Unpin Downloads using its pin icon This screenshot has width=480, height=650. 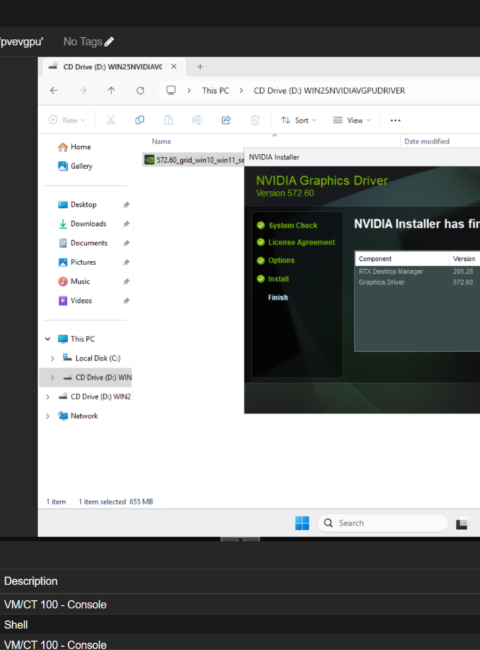126,224
